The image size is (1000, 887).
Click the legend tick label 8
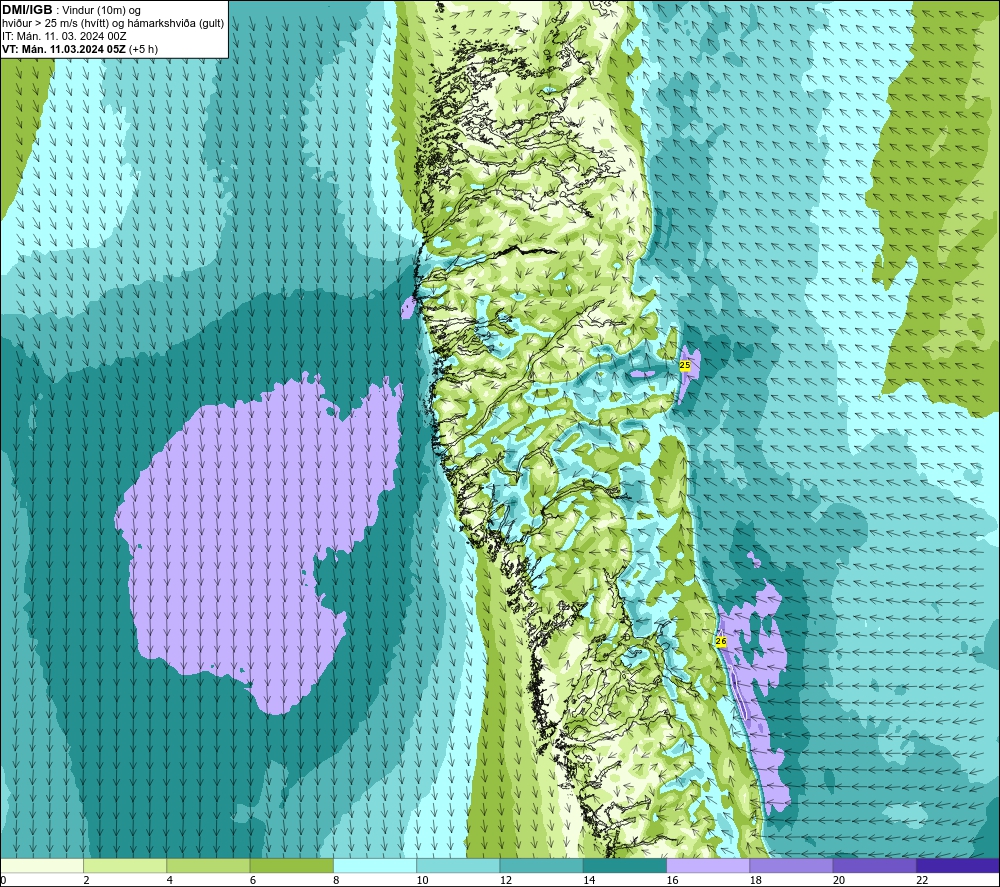tap(336, 880)
